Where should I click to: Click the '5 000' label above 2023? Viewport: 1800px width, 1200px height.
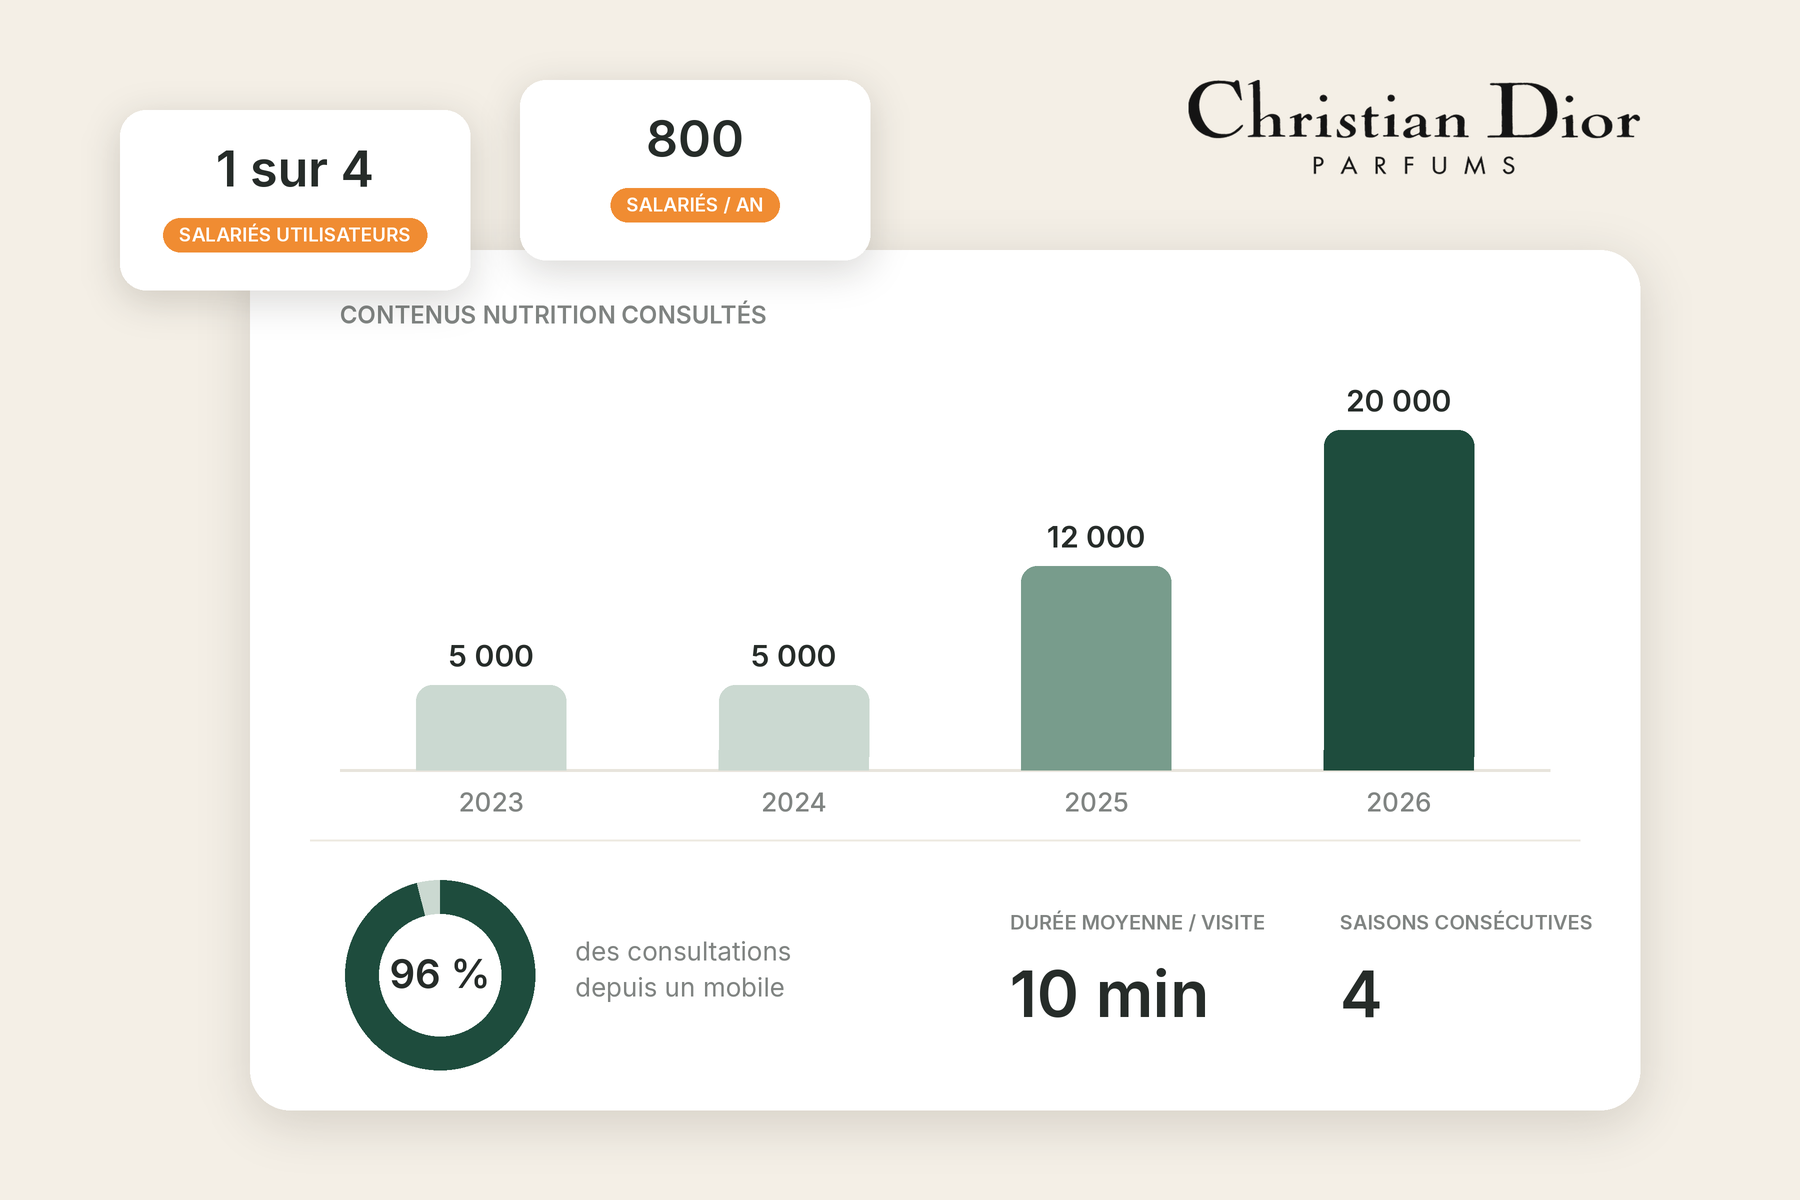click(x=491, y=656)
